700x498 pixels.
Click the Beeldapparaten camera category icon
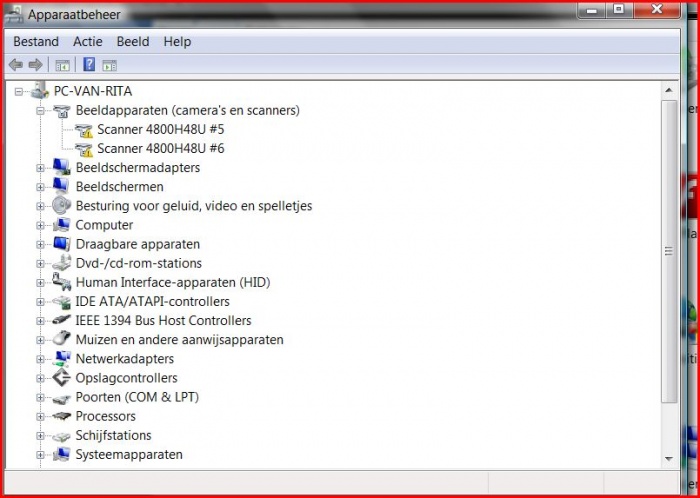[x=62, y=110]
